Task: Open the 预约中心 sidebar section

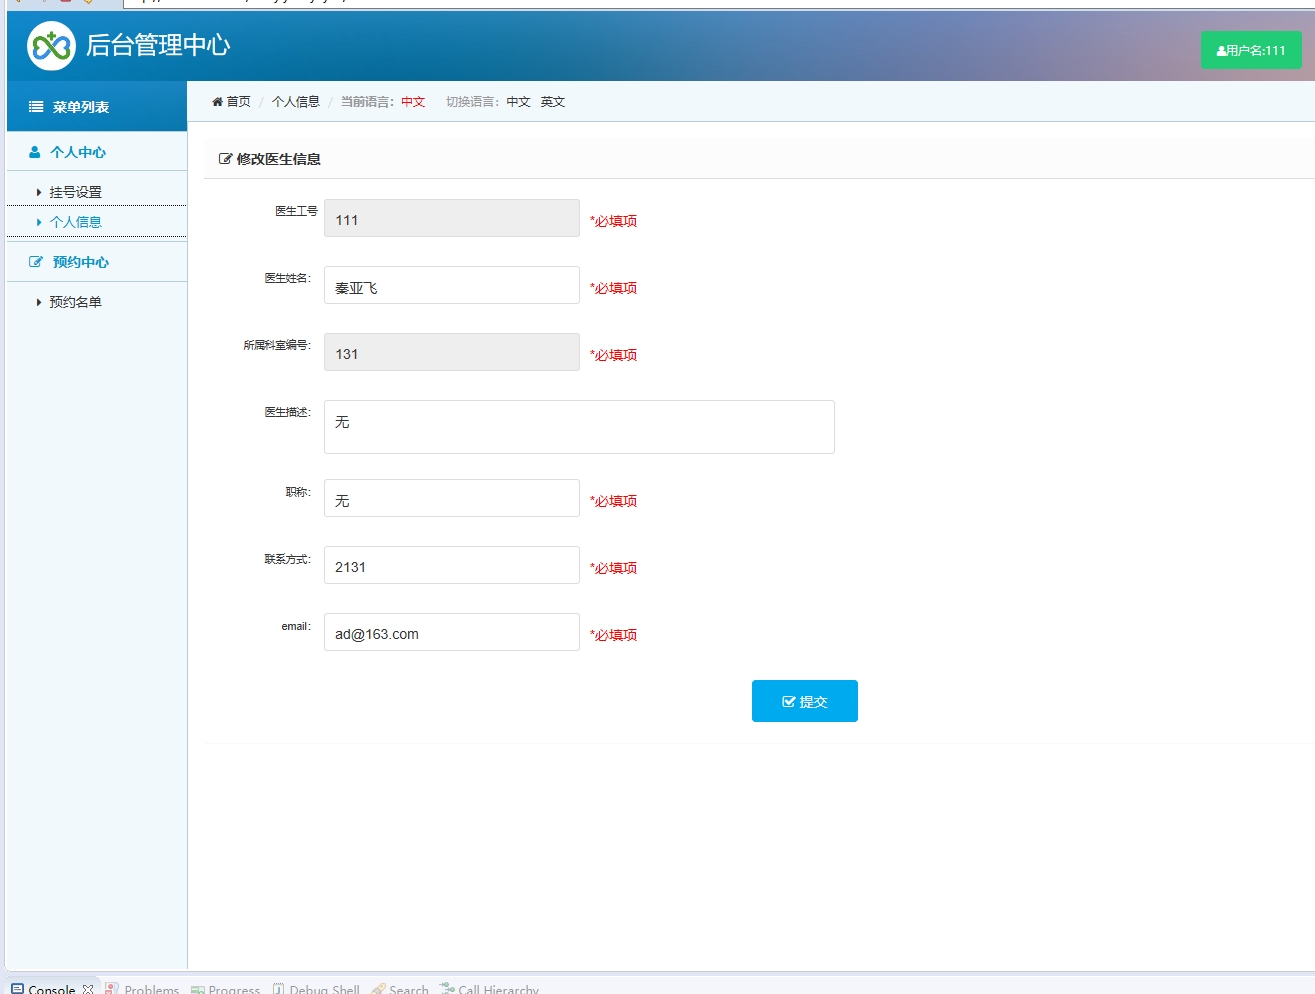Action: pos(97,262)
